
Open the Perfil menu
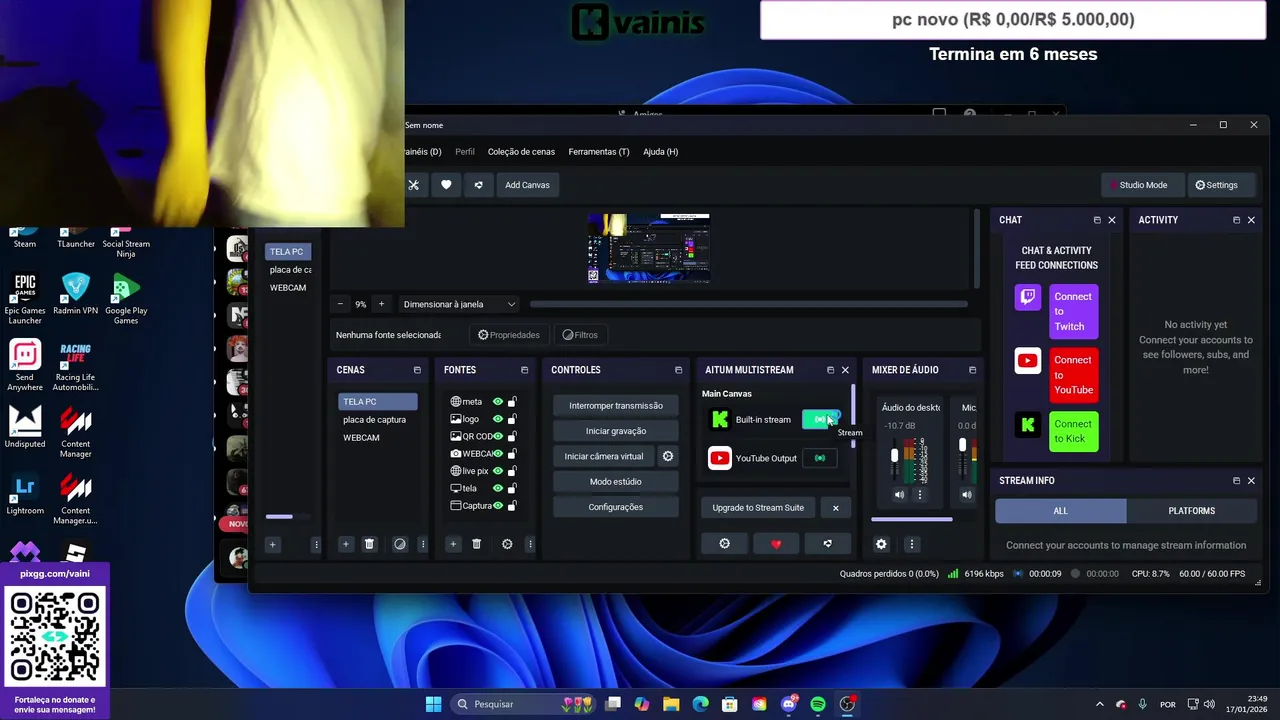tap(465, 152)
